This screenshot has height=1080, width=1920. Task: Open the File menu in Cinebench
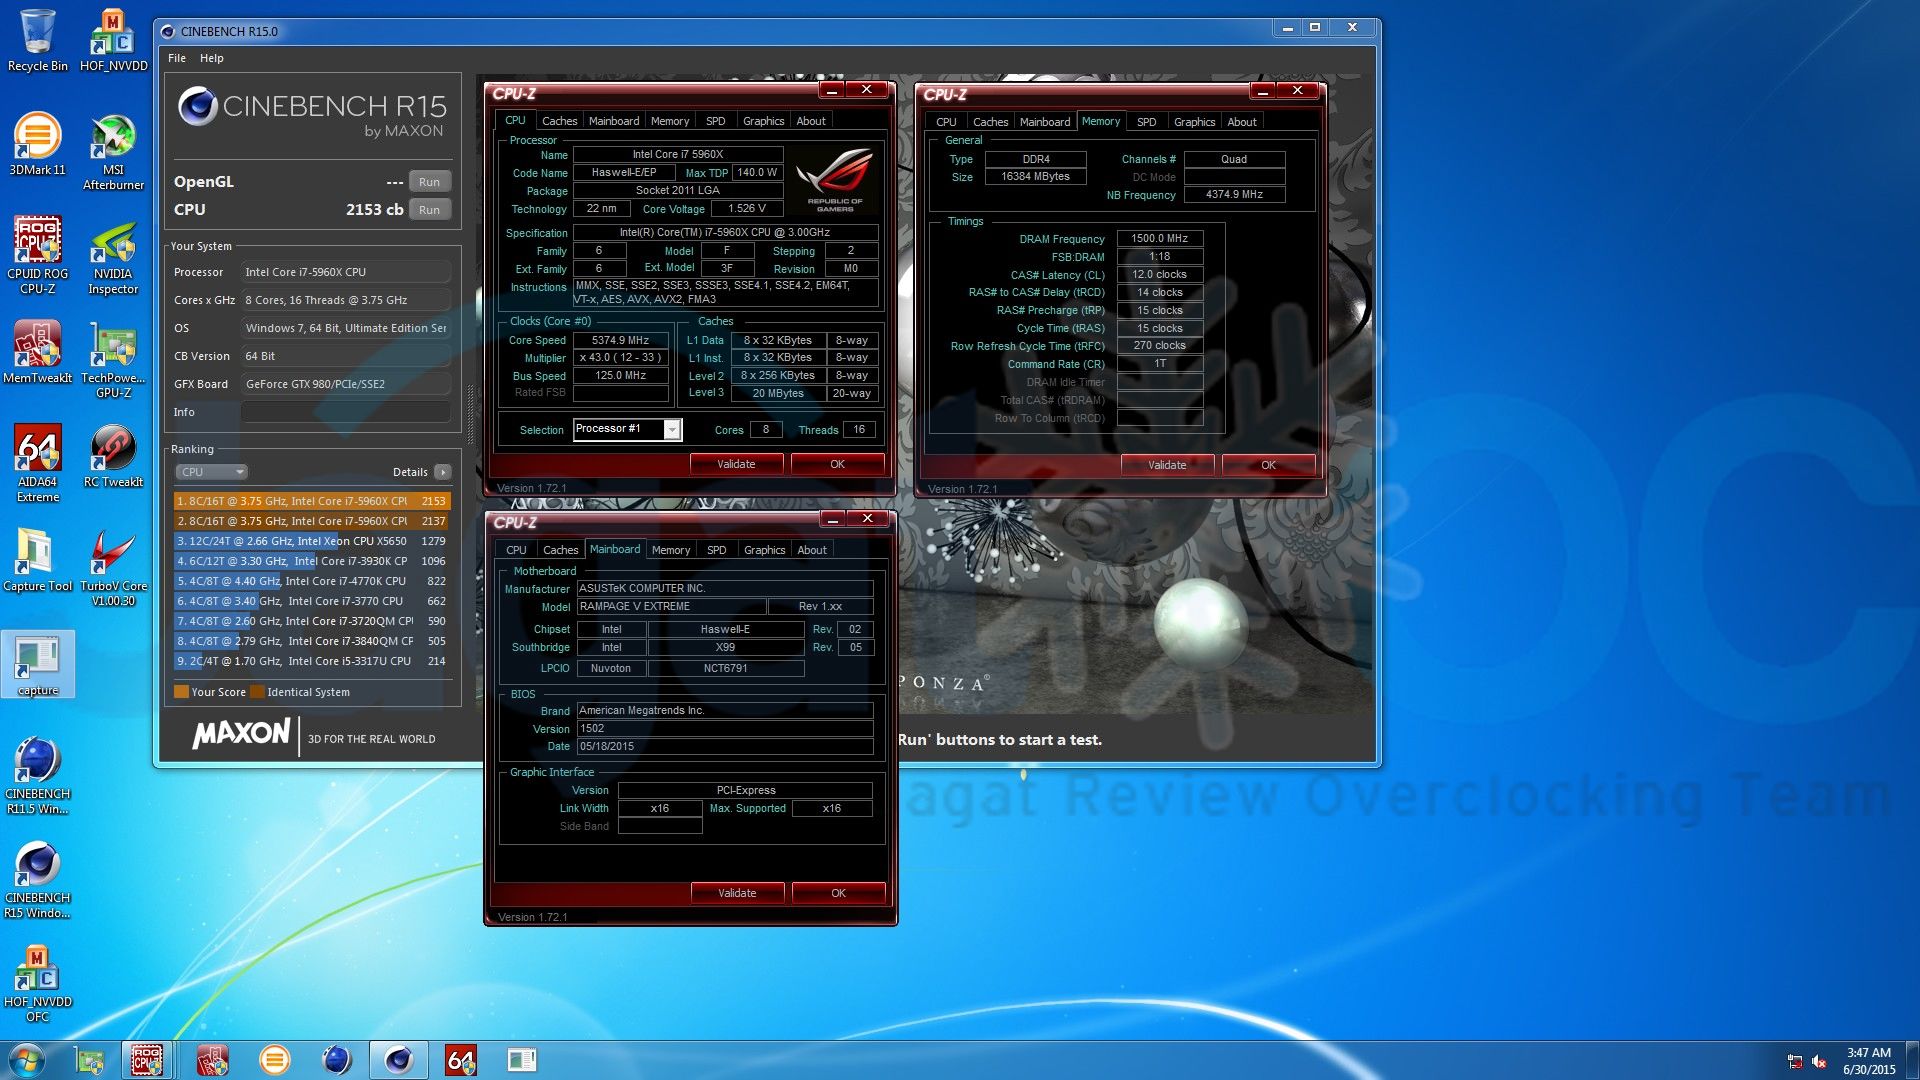(x=177, y=58)
